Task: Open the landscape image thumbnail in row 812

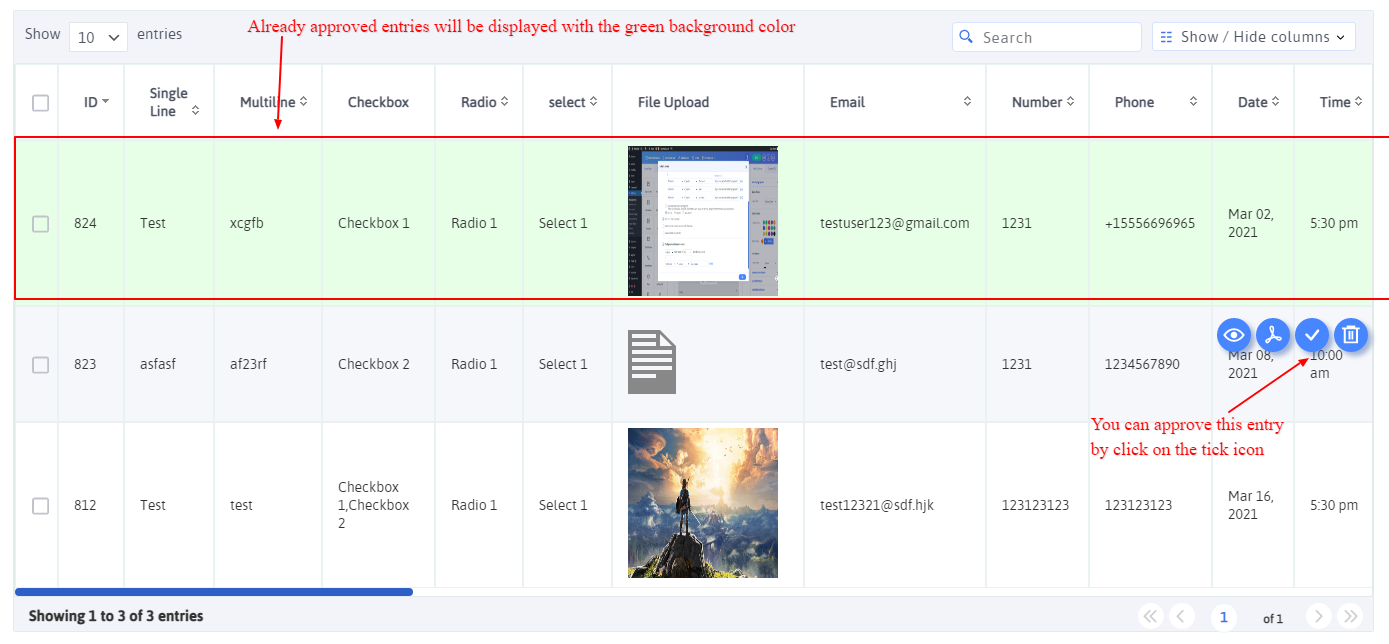Action: pos(703,503)
